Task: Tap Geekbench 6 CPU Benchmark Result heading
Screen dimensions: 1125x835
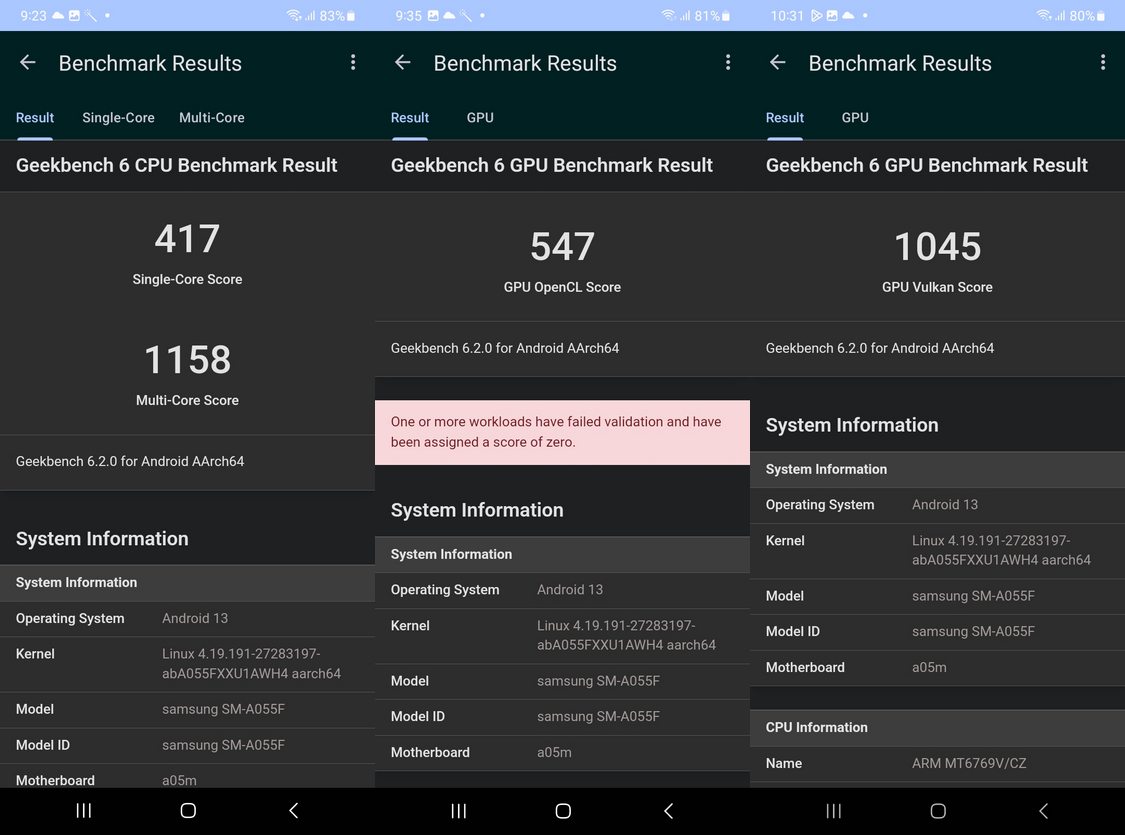Action: (176, 165)
